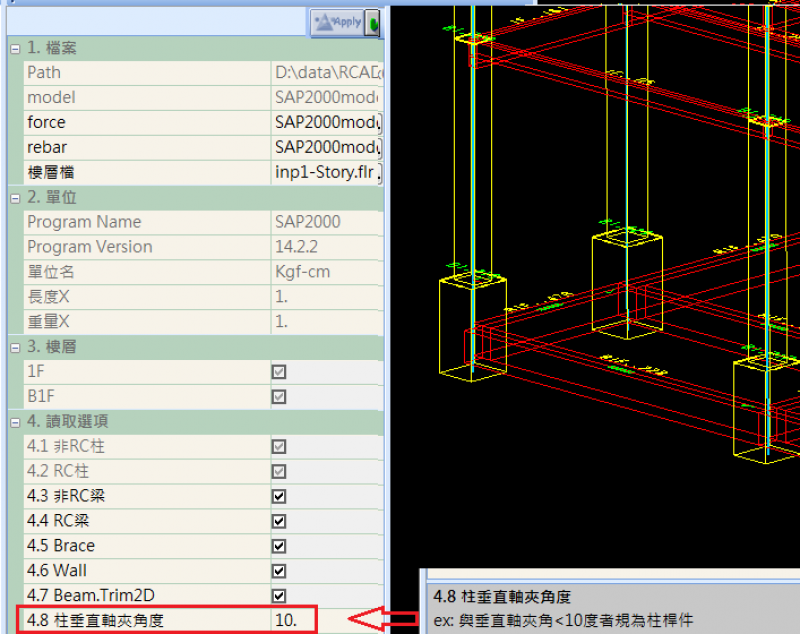The image size is (800, 634).
Task: Open the rebar file dropdown
Action: tap(380, 148)
